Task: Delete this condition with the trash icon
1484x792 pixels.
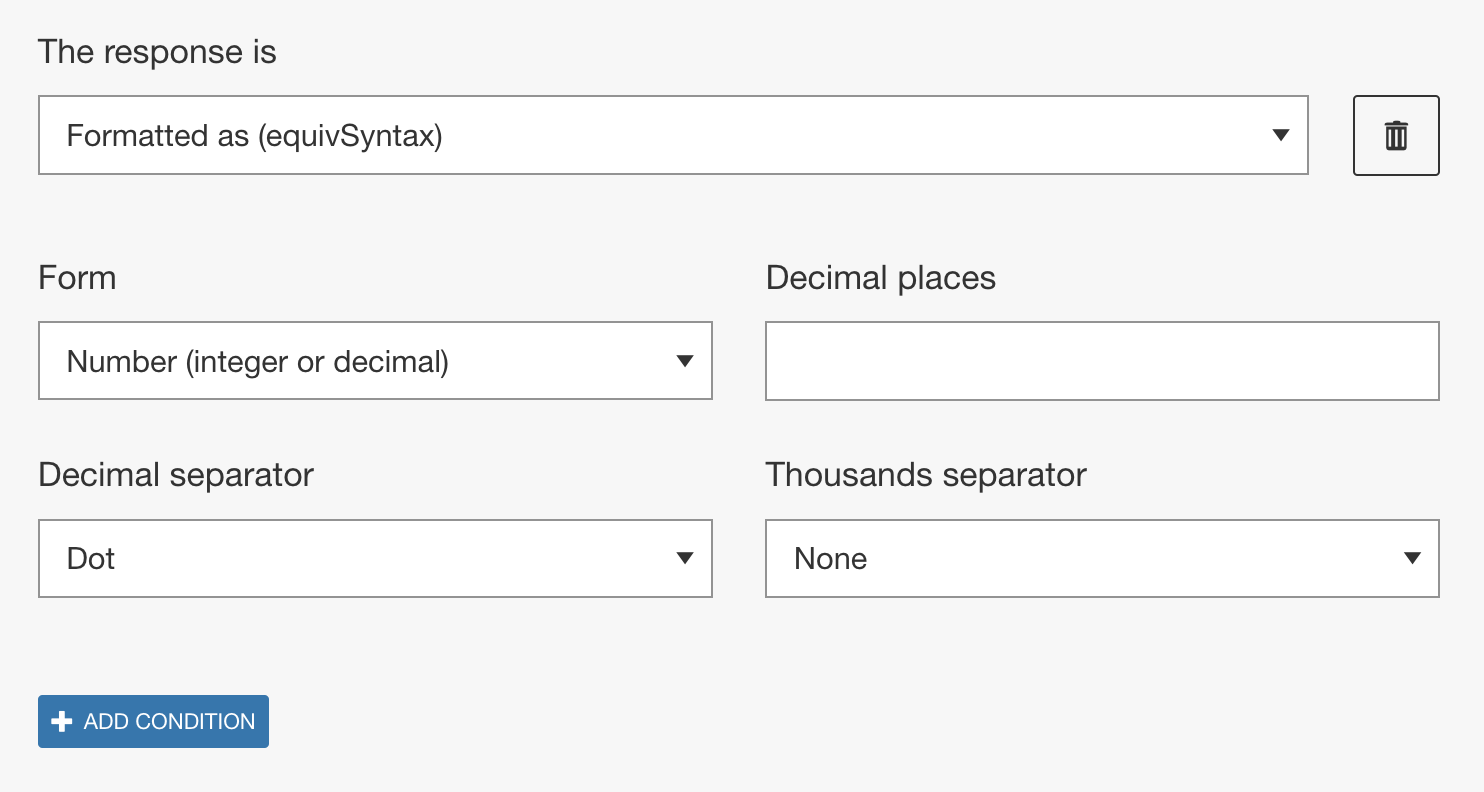Action: pyautogui.click(x=1396, y=136)
